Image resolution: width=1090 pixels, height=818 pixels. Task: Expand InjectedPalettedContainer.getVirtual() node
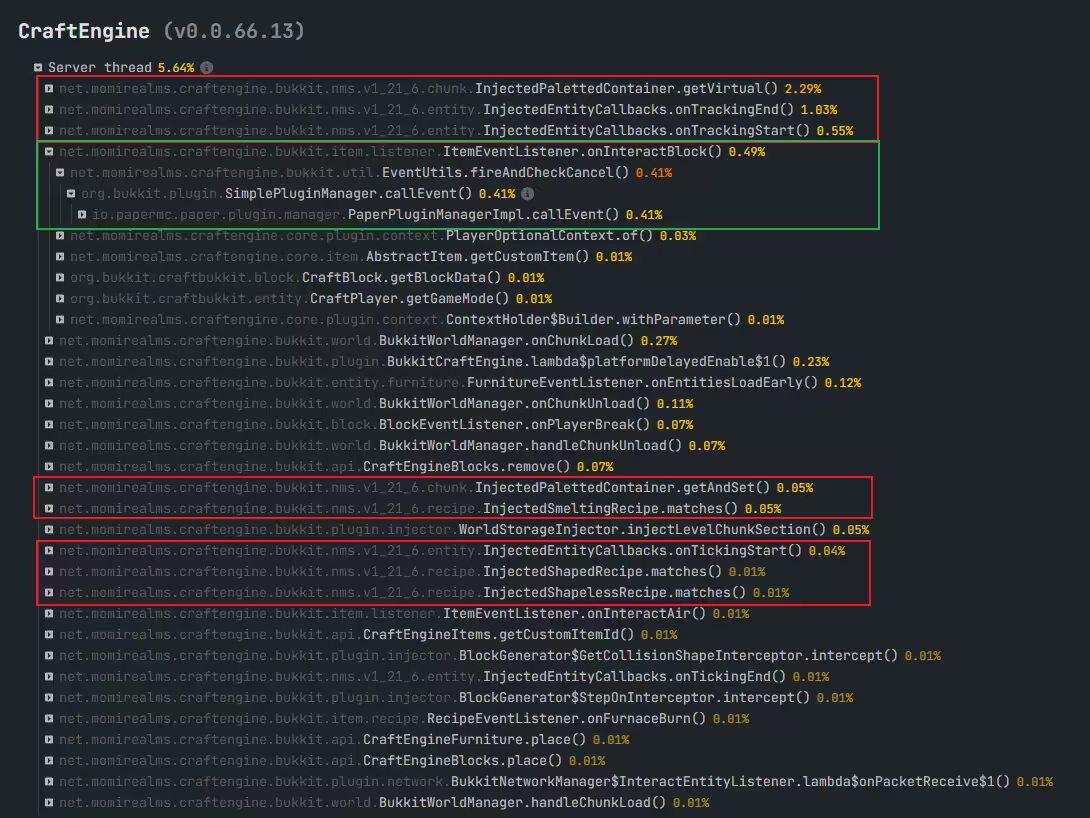click(49, 89)
